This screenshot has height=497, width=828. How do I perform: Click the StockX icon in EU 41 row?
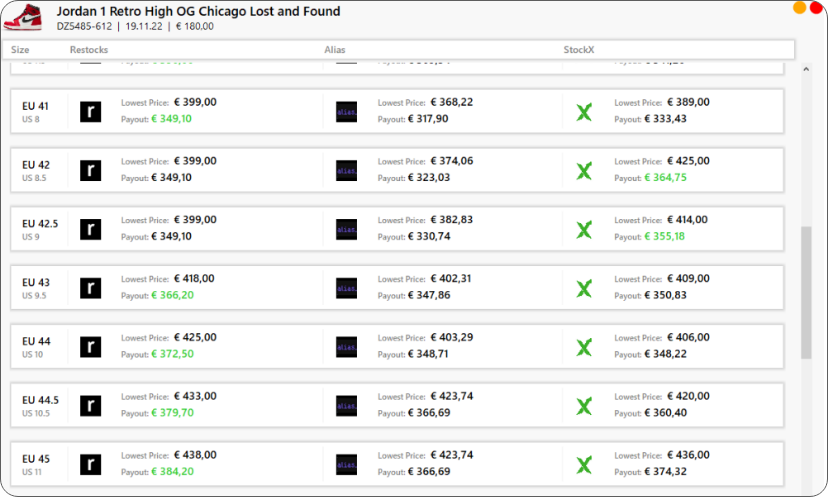[584, 112]
